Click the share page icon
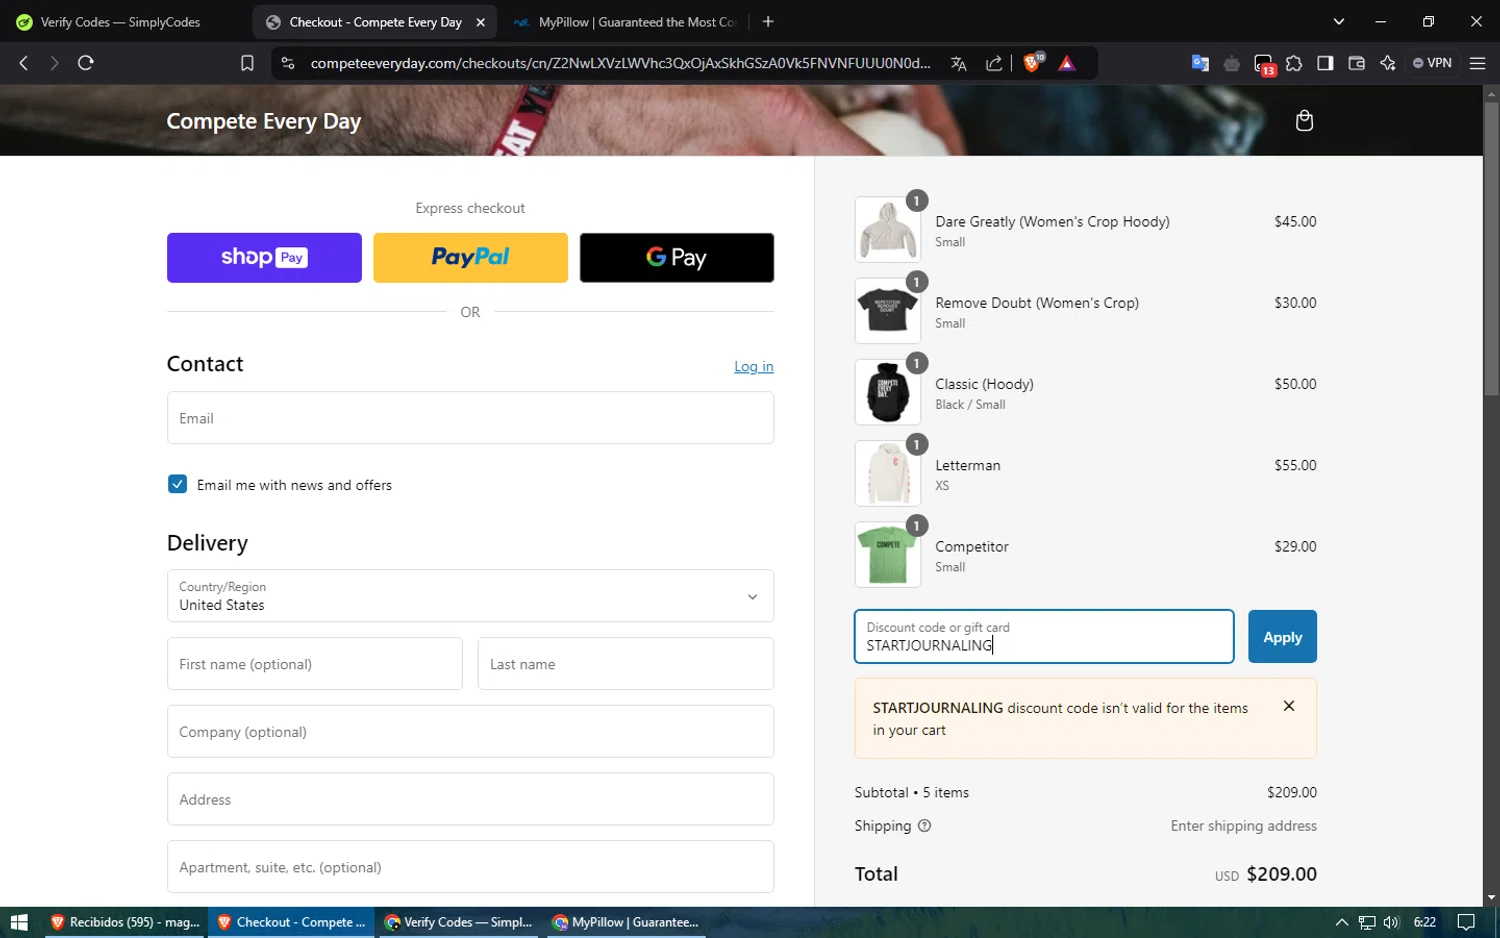The height and width of the screenshot is (938, 1500). point(994,63)
